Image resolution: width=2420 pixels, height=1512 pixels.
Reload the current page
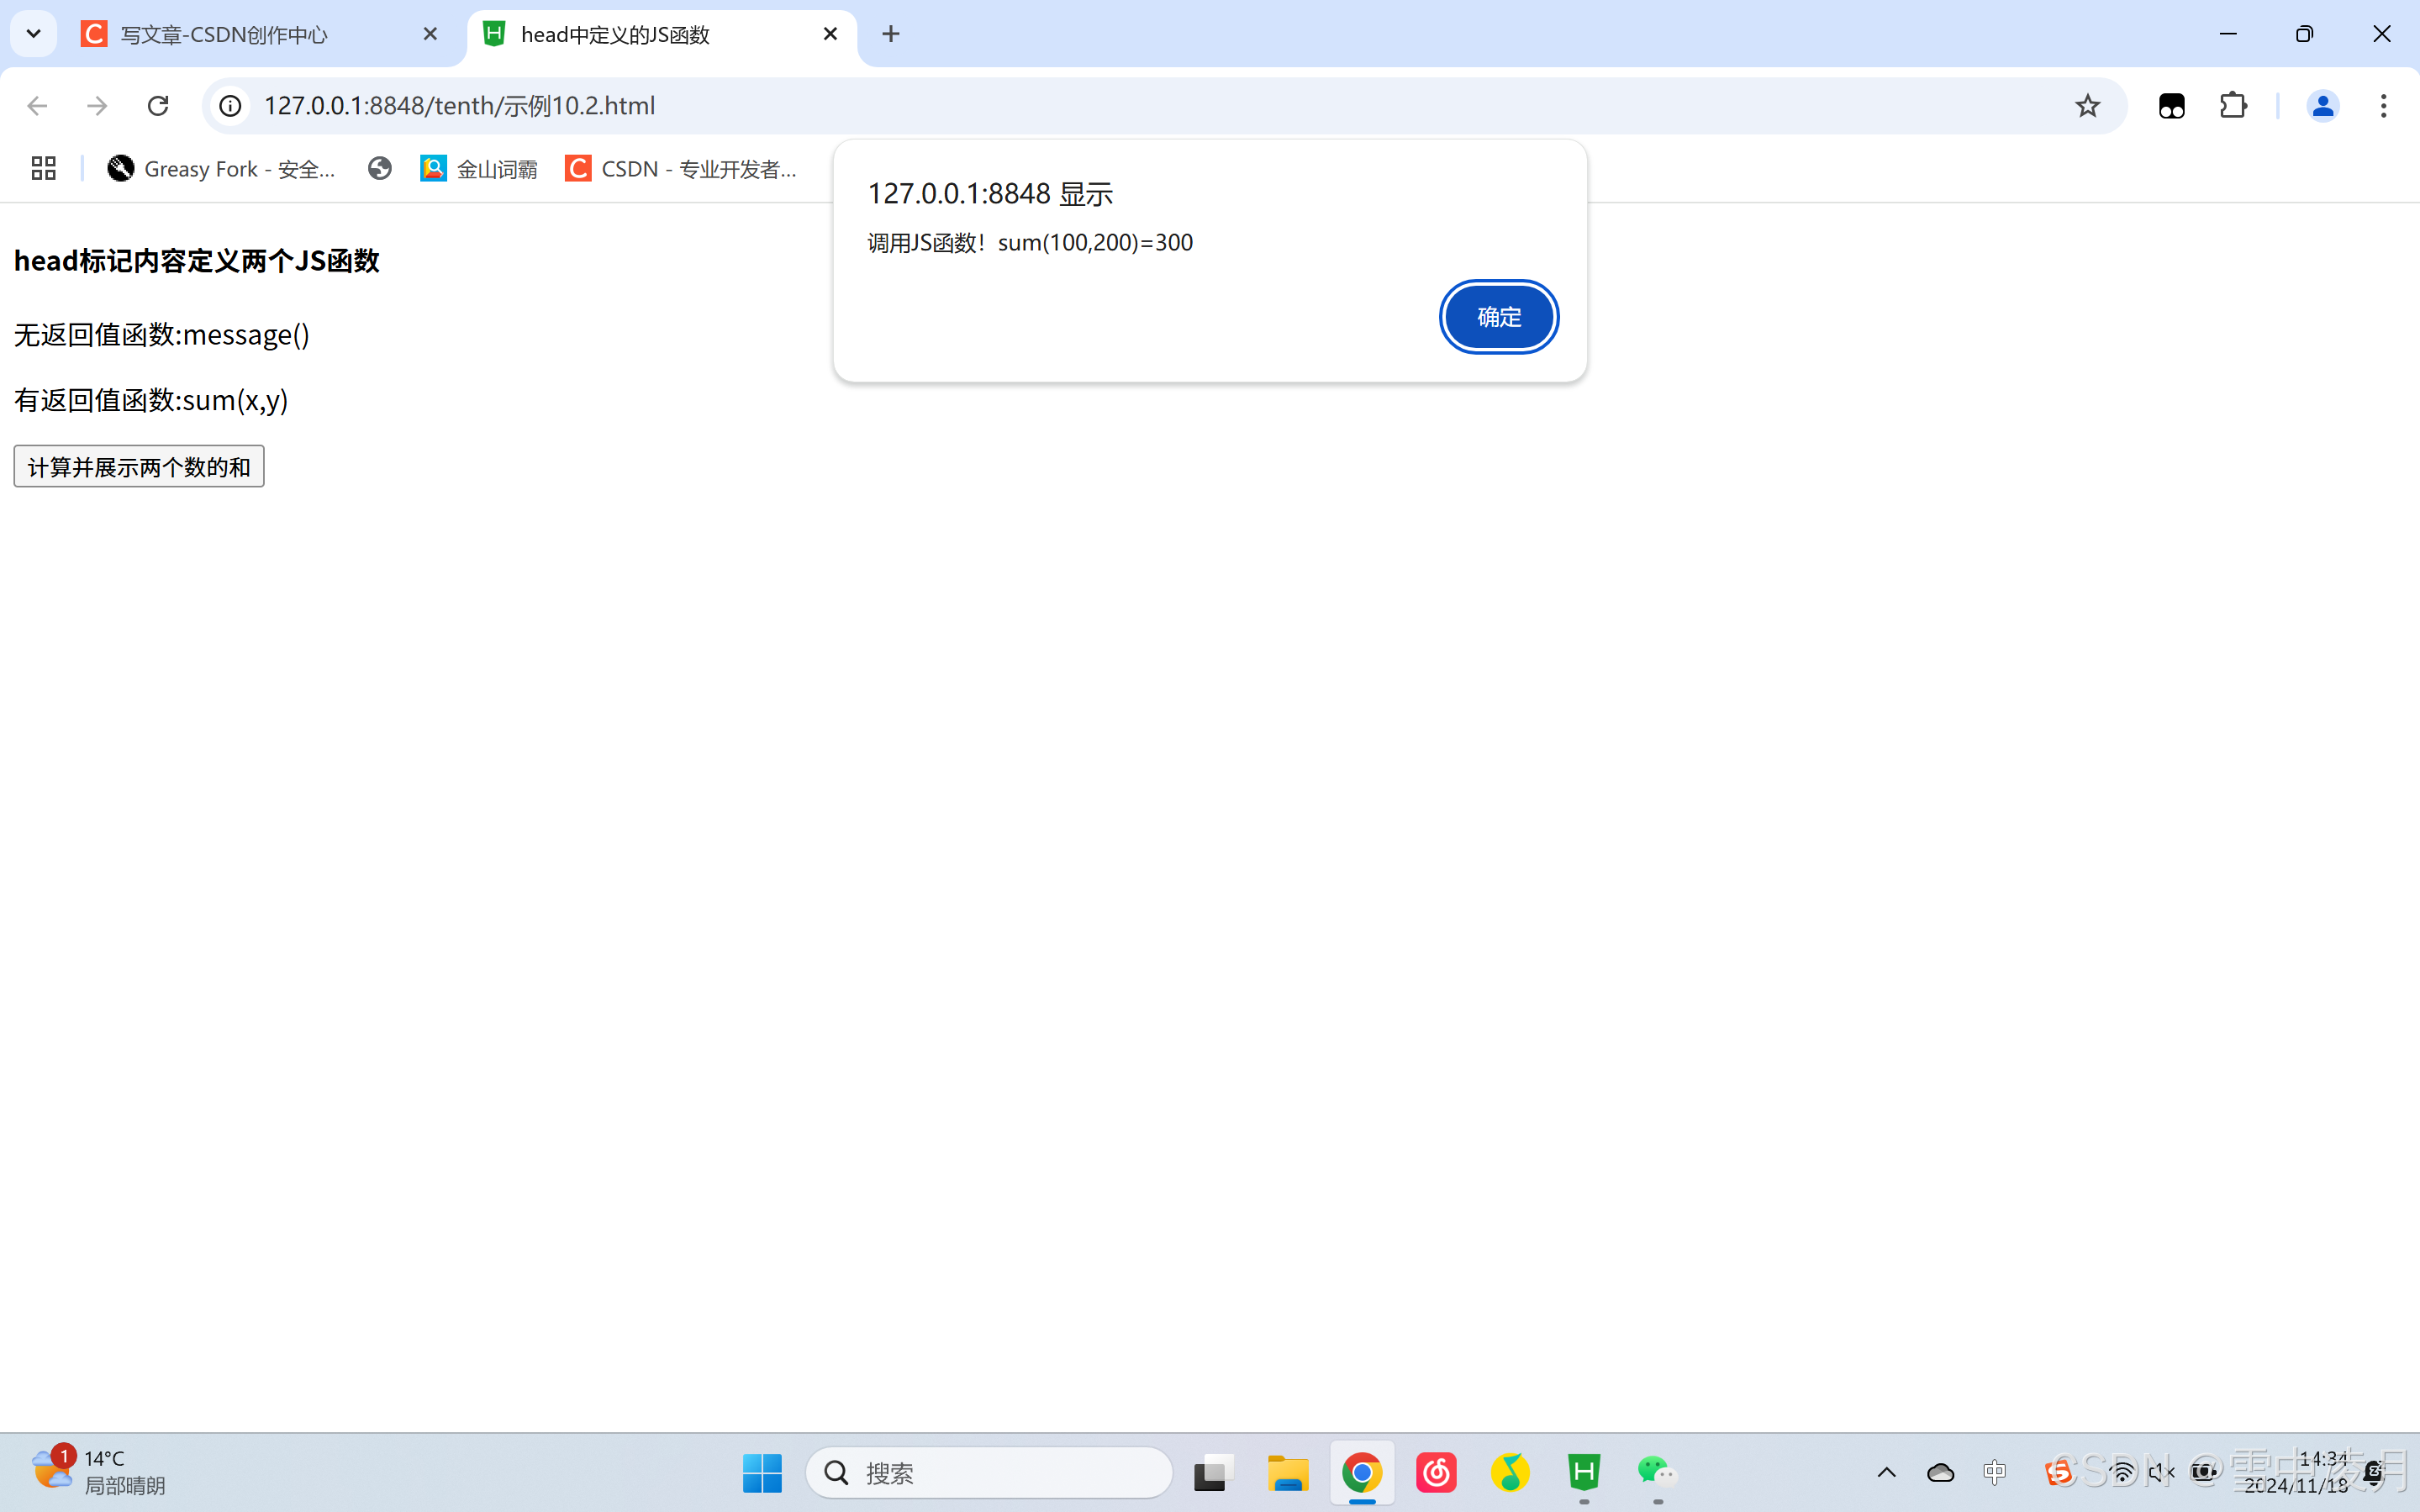(158, 106)
